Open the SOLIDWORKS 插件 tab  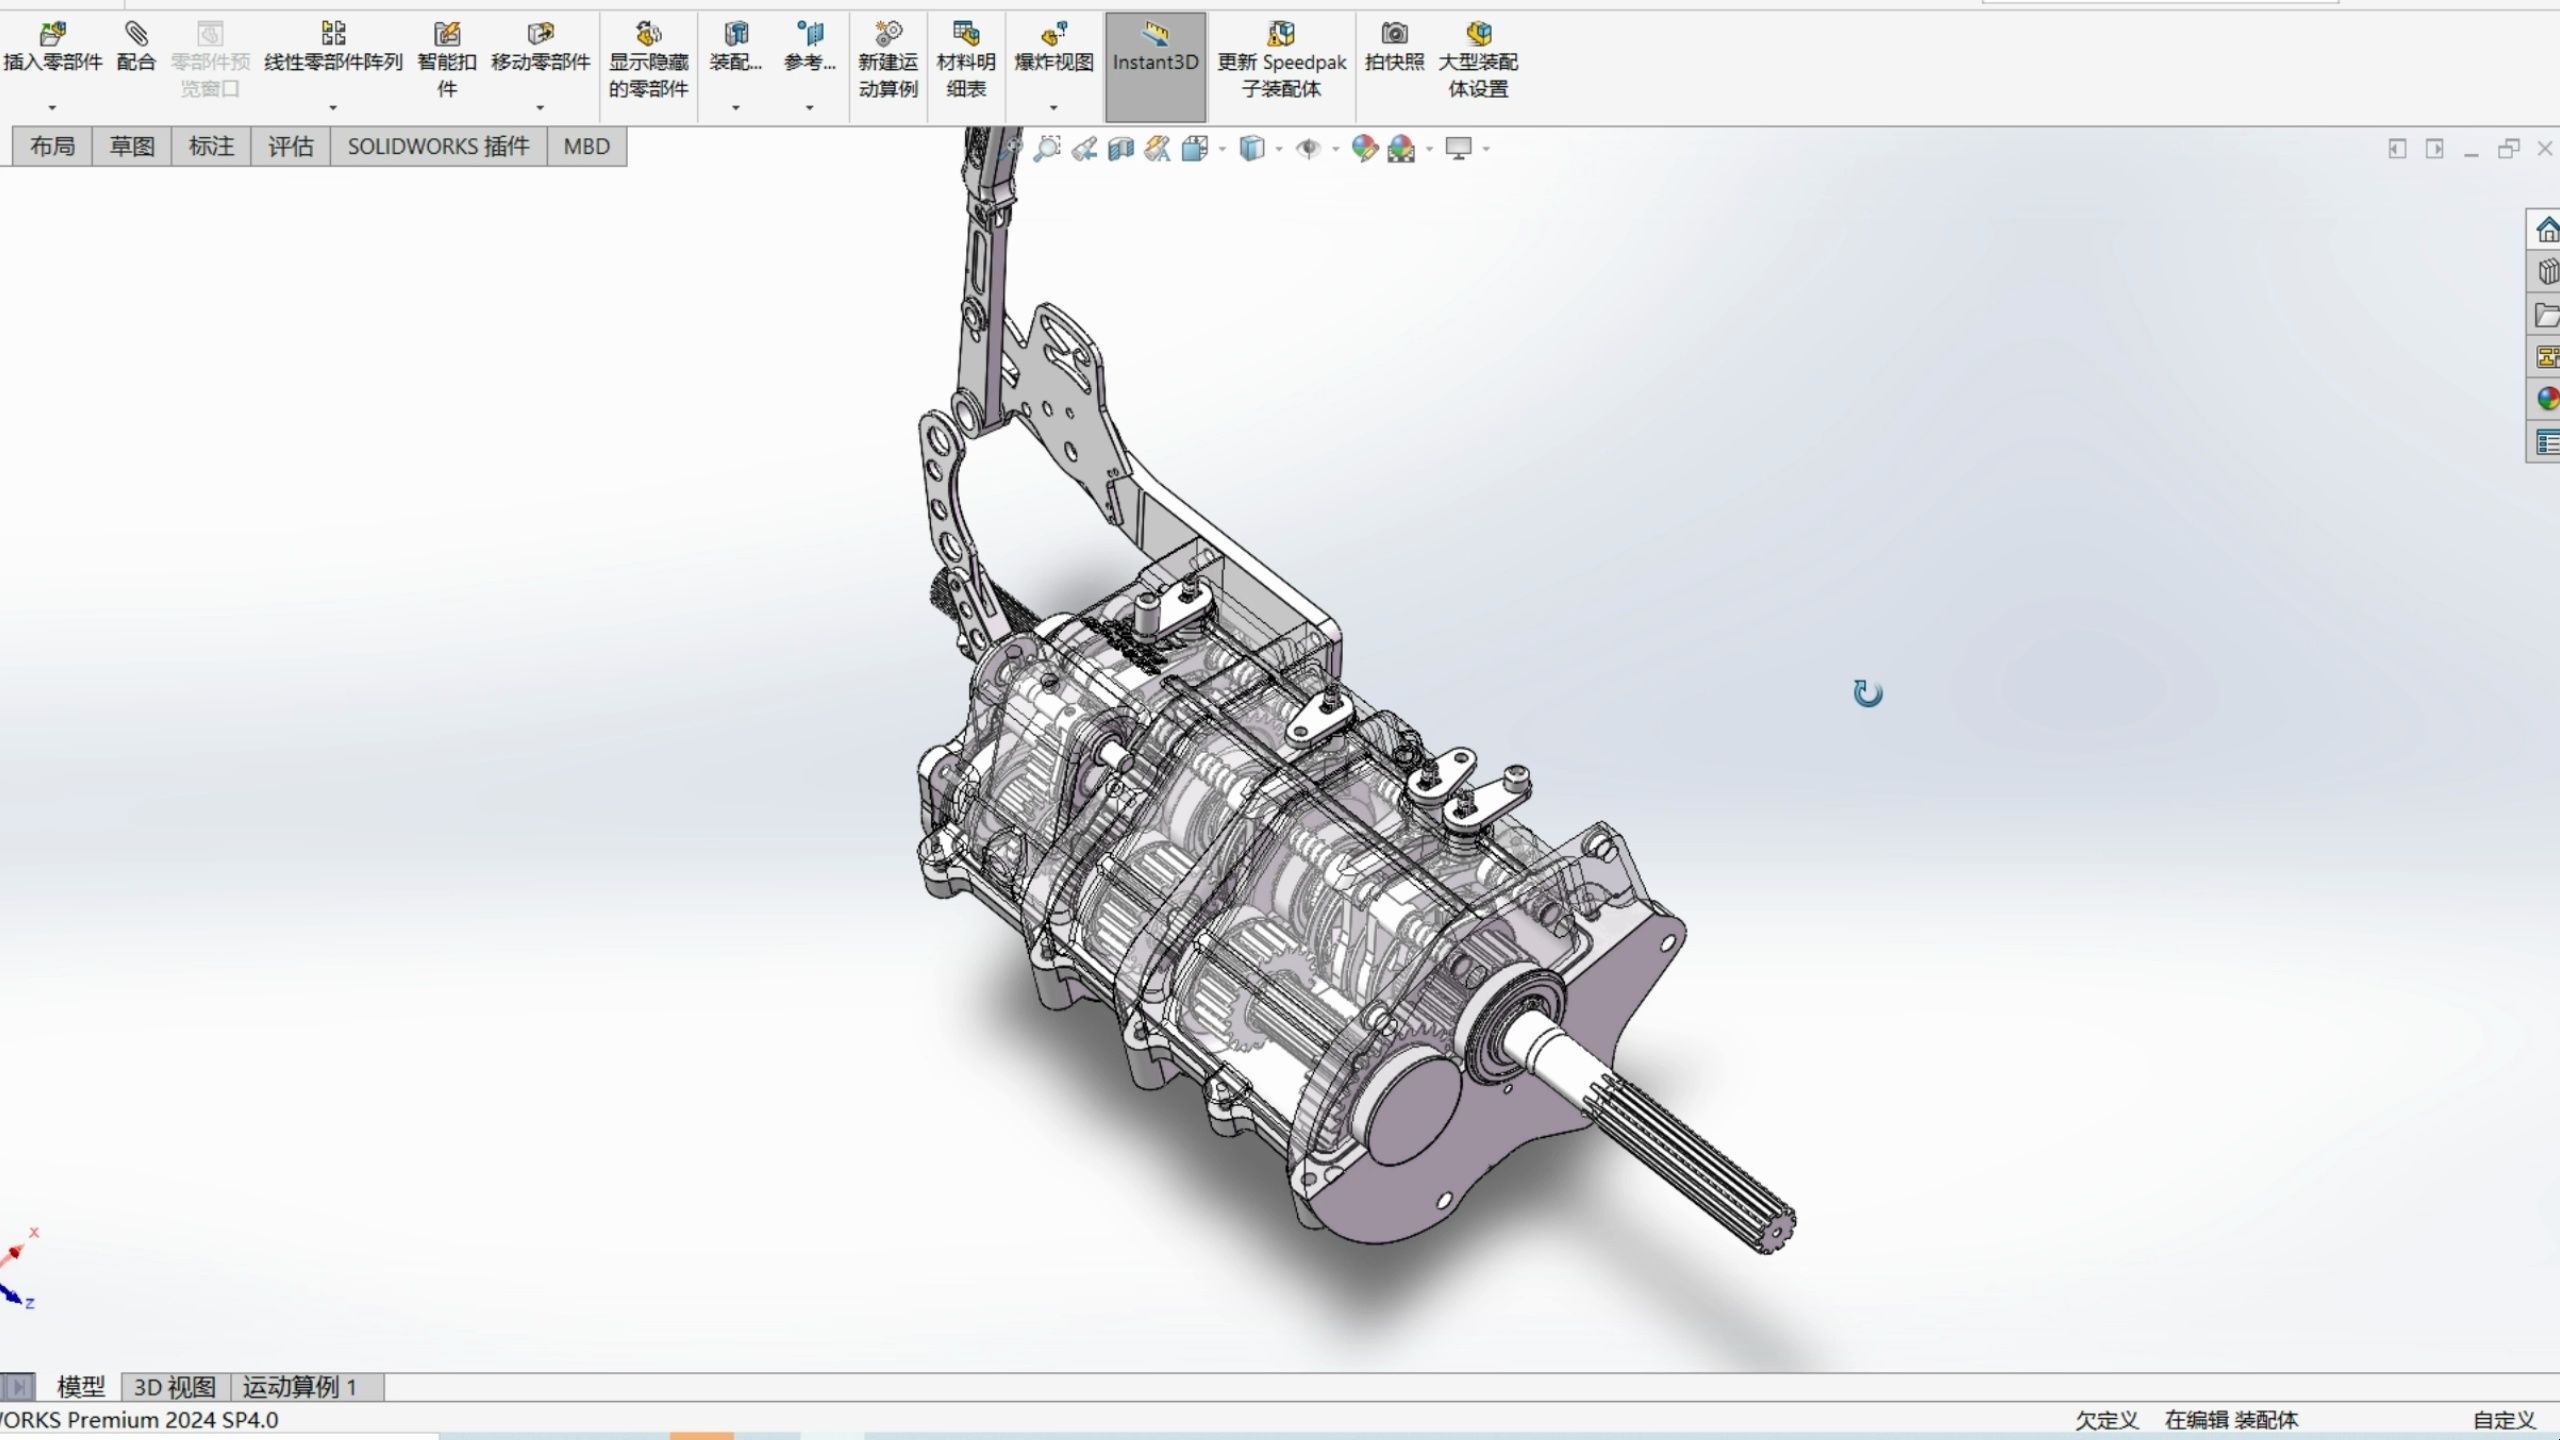438,147
